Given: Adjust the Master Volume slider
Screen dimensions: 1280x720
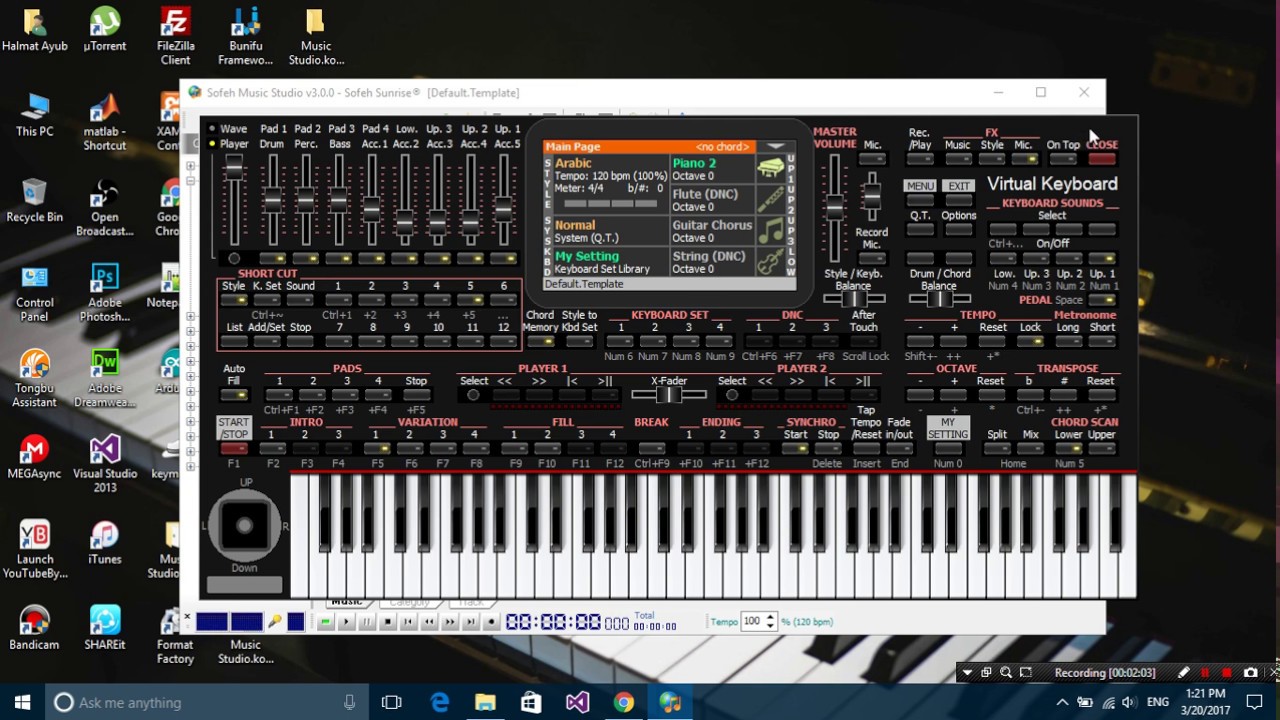Looking at the screenshot, I should [834, 207].
